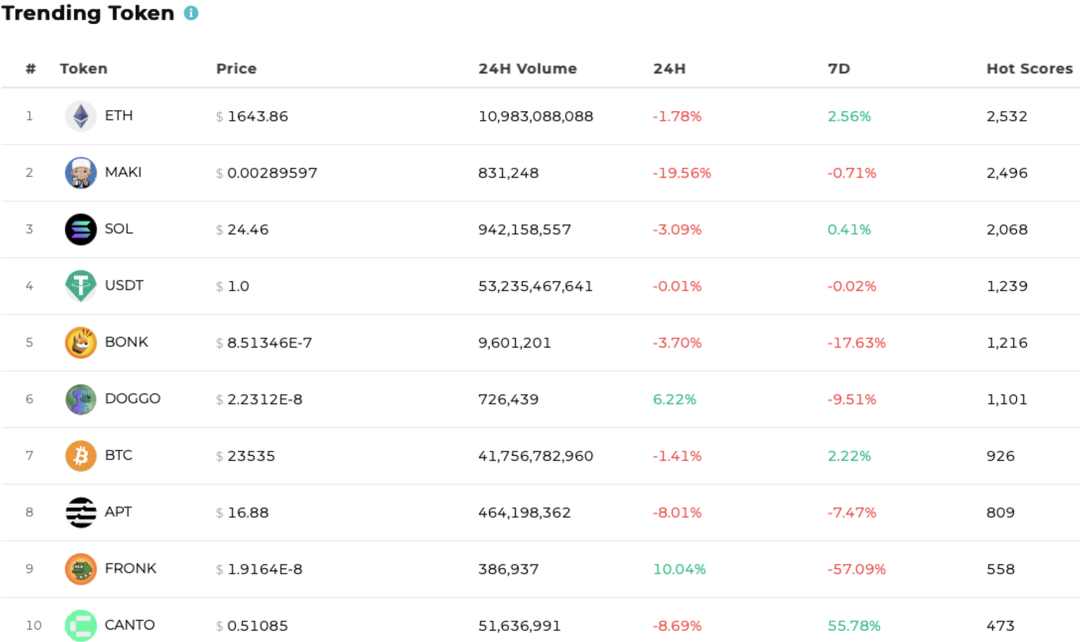Click CANTO volume 51,636,991

(519, 625)
